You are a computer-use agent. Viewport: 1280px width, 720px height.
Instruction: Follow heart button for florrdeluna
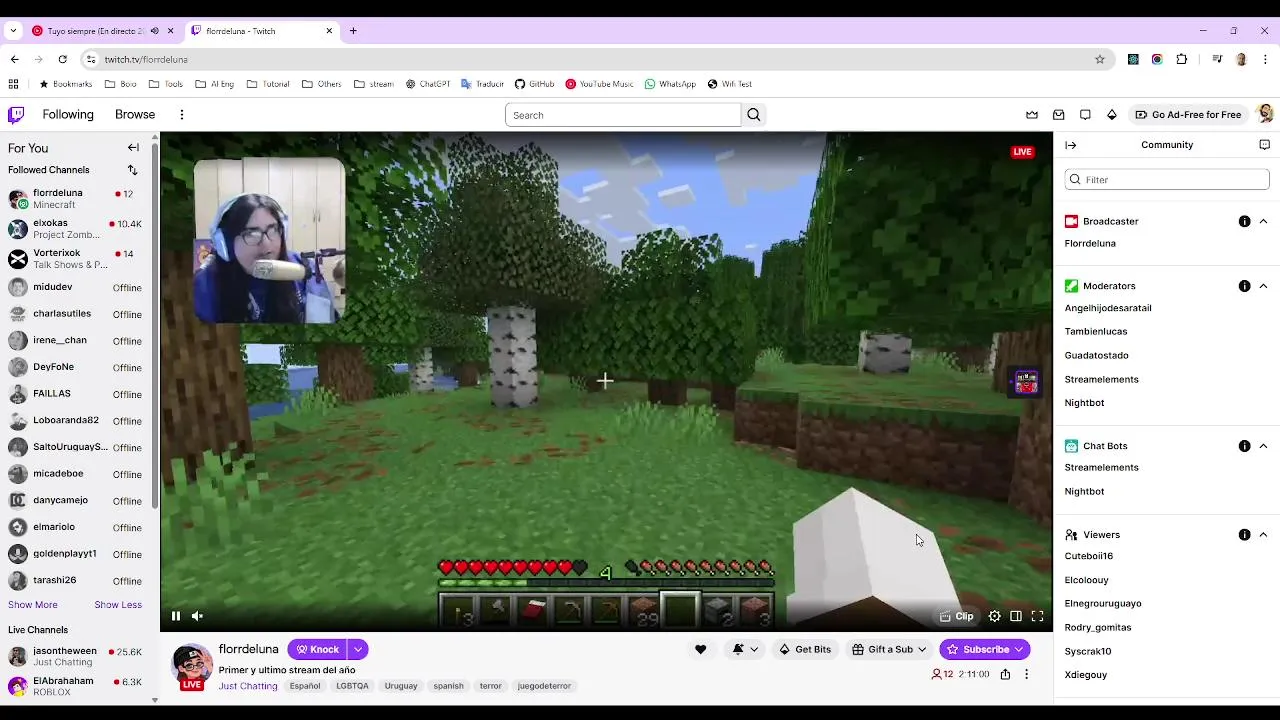[700, 650]
